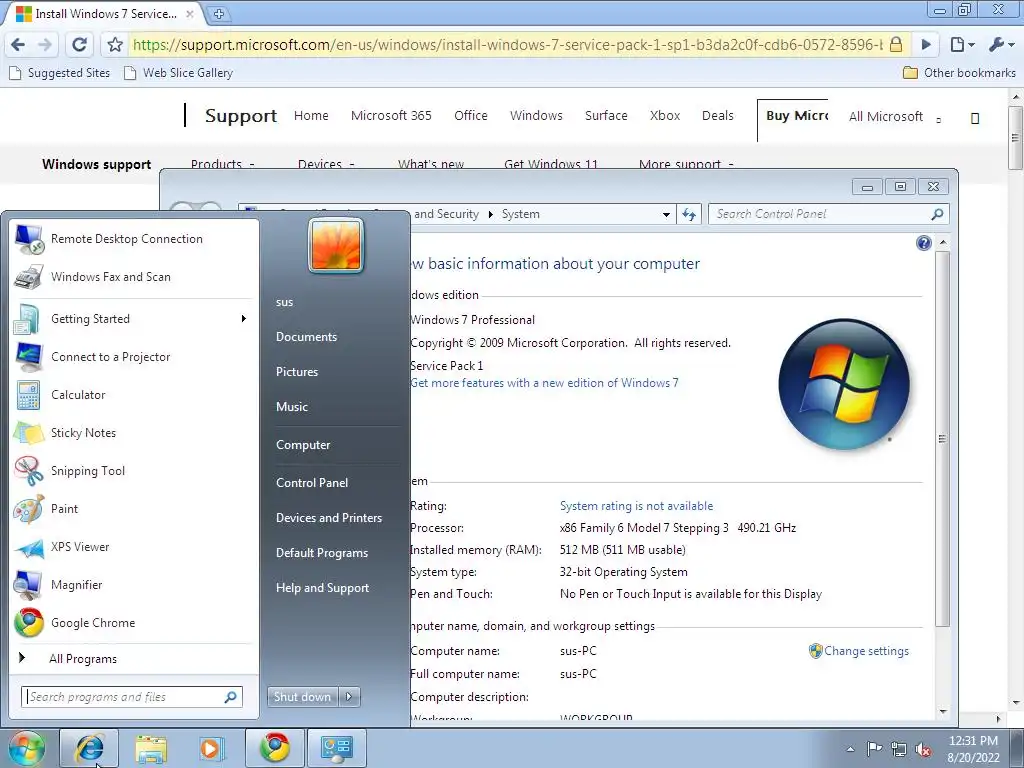Open Office nav item
Image resolution: width=1024 pixels, height=768 pixels.
(x=471, y=116)
